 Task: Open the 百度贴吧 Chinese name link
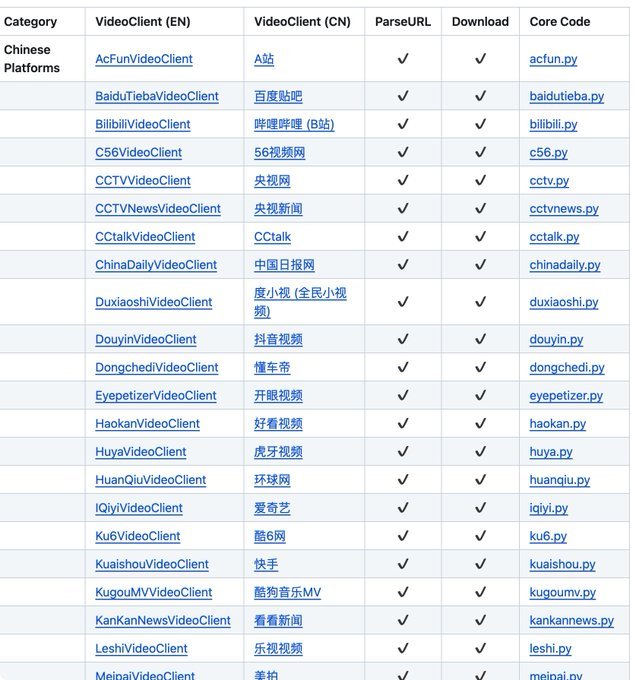[278, 96]
